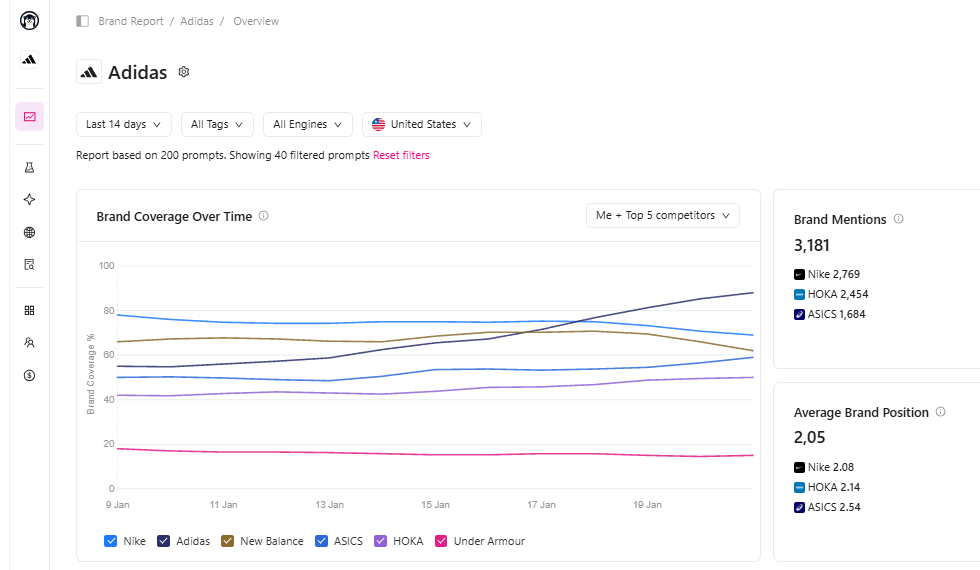Open the grid apps sidebar icon
The height and width of the screenshot is (570, 980).
(29, 311)
